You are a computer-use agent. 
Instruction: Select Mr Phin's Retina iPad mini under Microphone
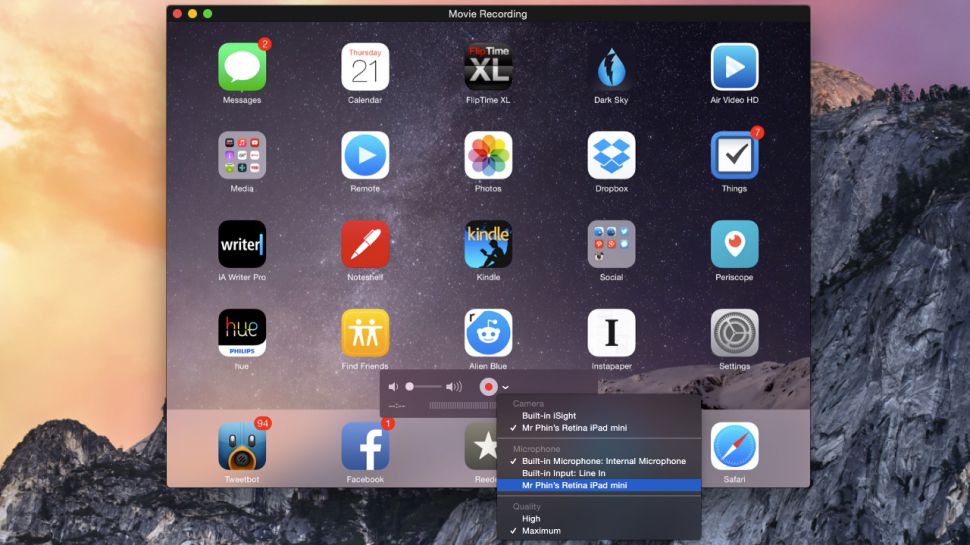coord(599,485)
